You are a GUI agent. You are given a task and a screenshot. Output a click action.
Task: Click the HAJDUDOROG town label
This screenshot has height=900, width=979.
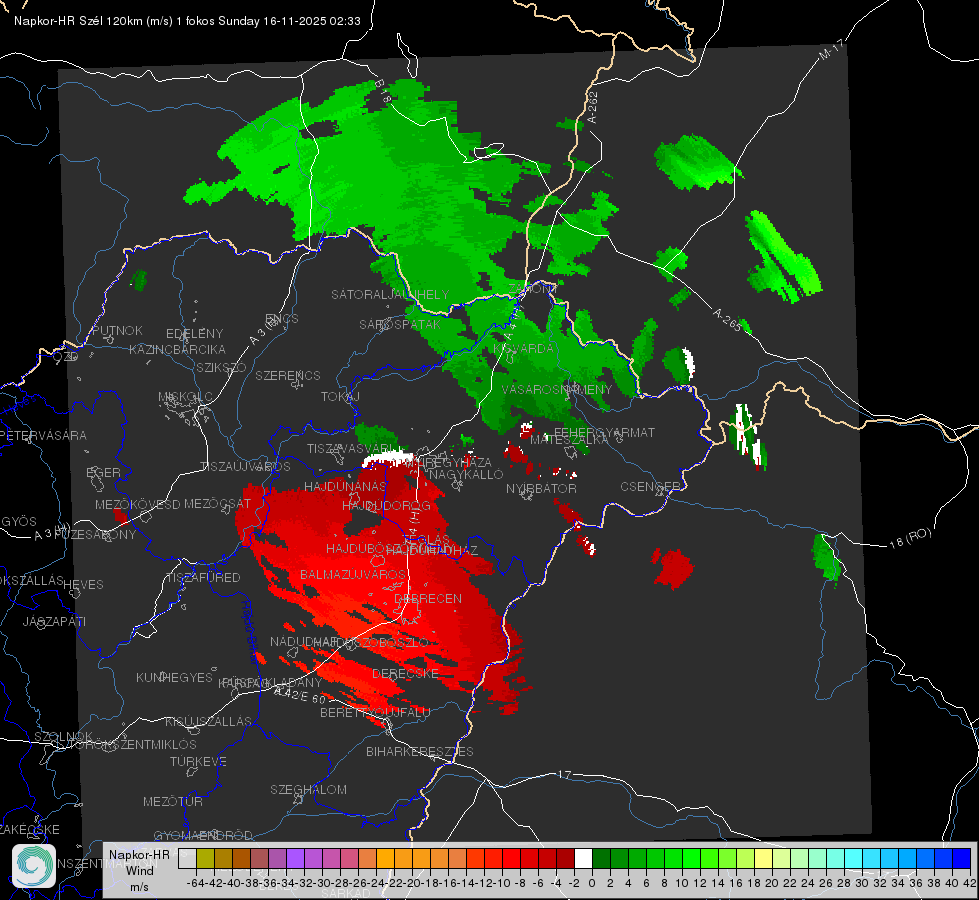[x=386, y=505]
